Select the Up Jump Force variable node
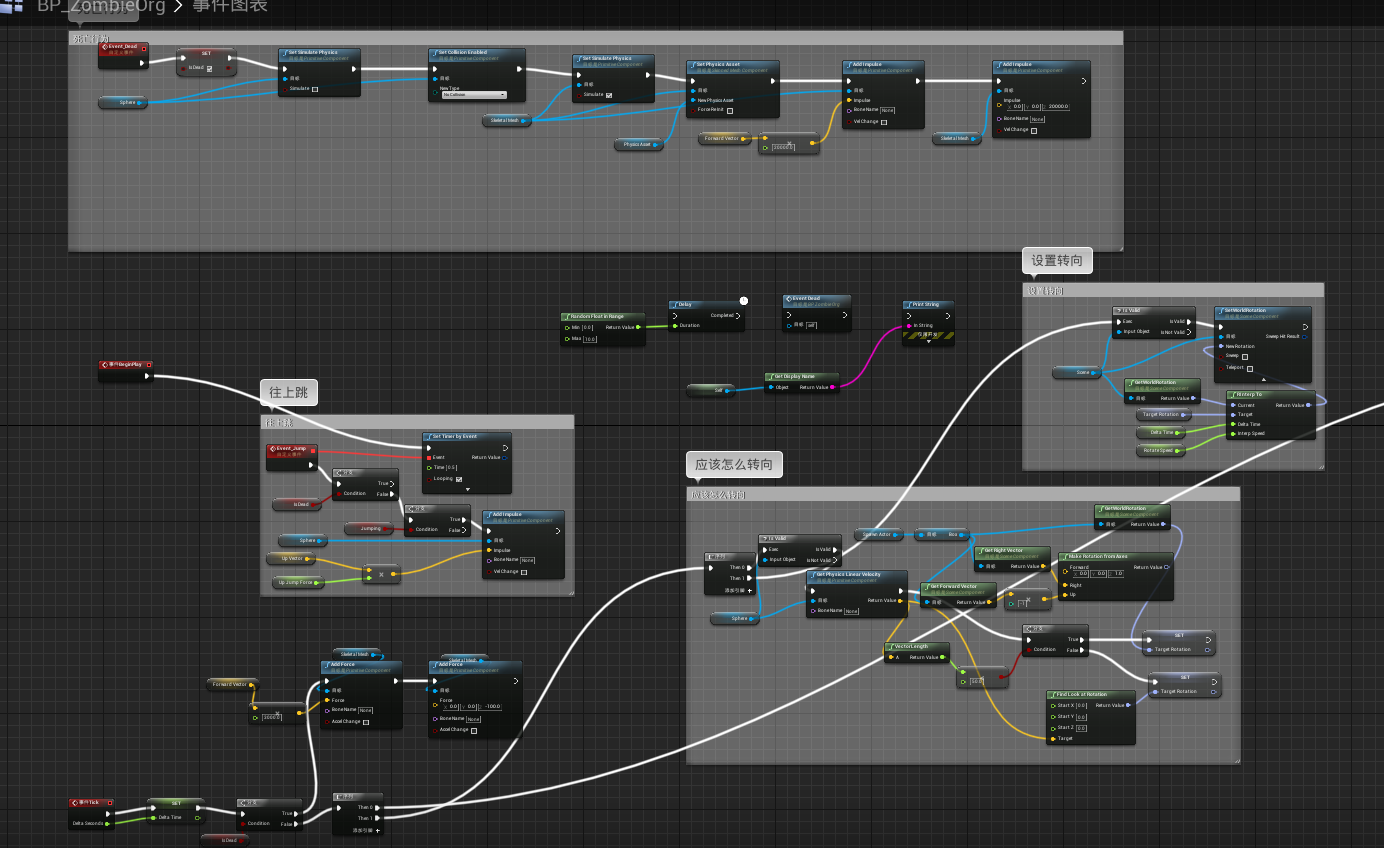Image resolution: width=1384 pixels, height=848 pixels. [298, 582]
